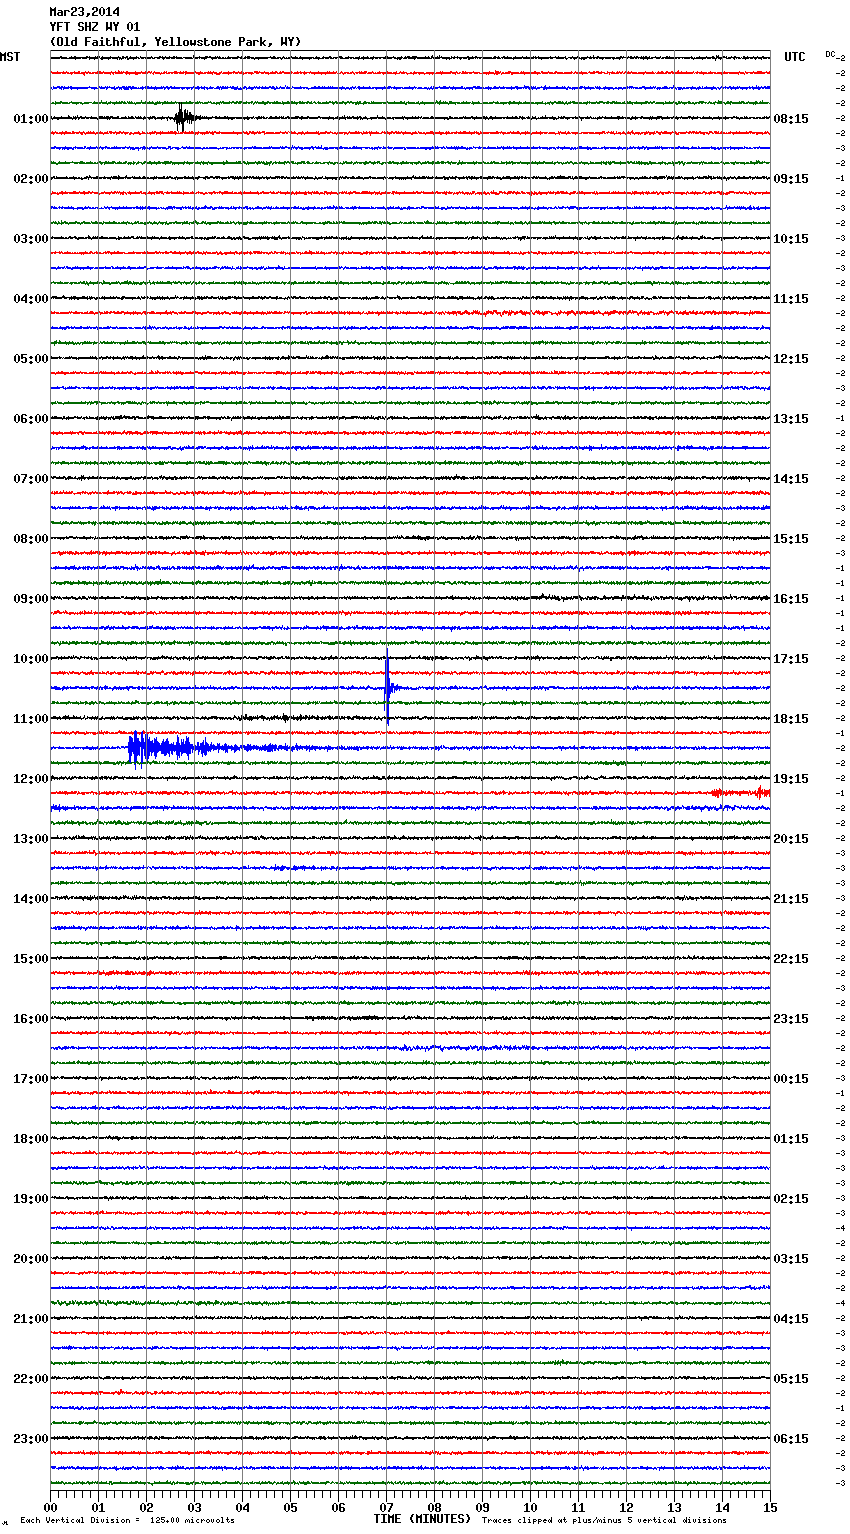Click the "DC" column header
This screenshot has width=850, height=1534.
point(830,54)
